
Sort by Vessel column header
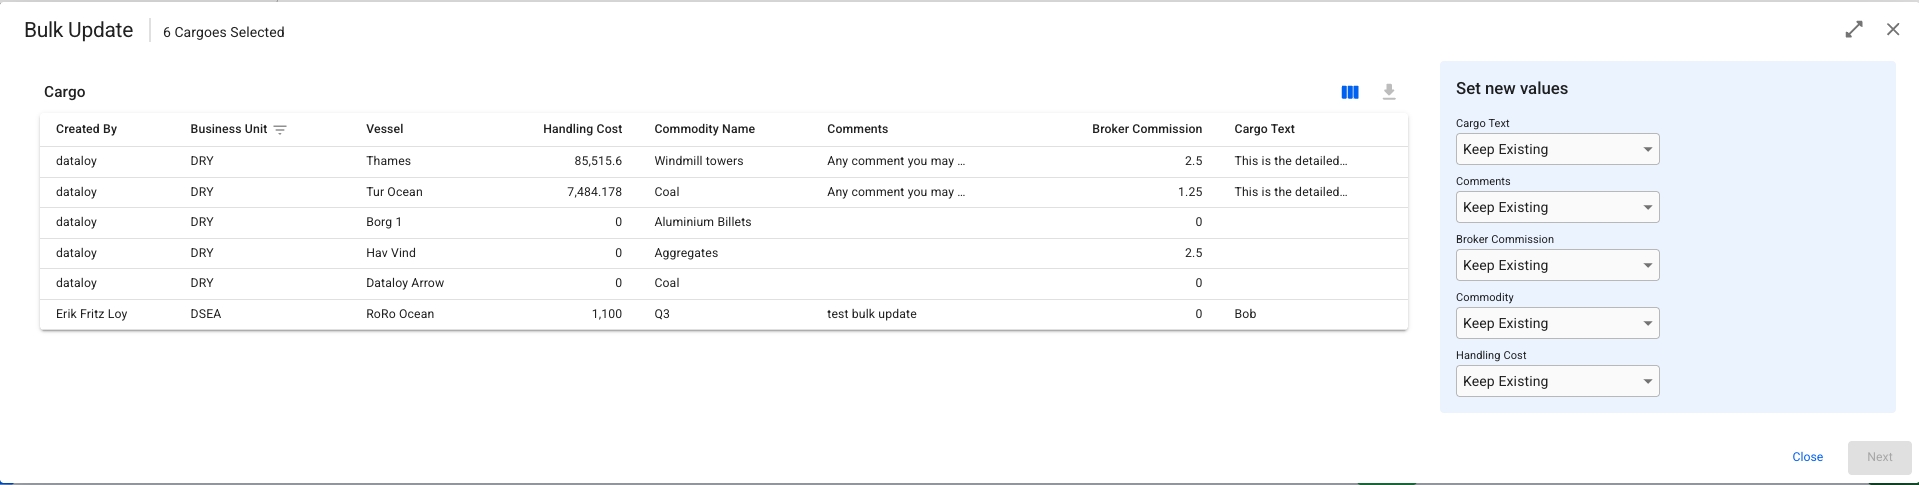[x=385, y=129]
